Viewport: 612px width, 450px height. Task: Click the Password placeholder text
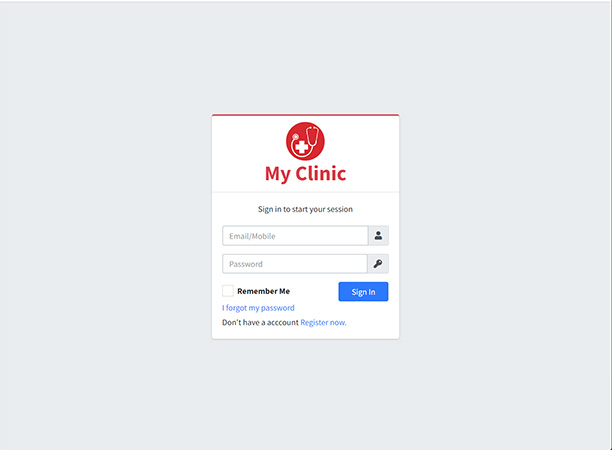pyautogui.click(x=246, y=264)
